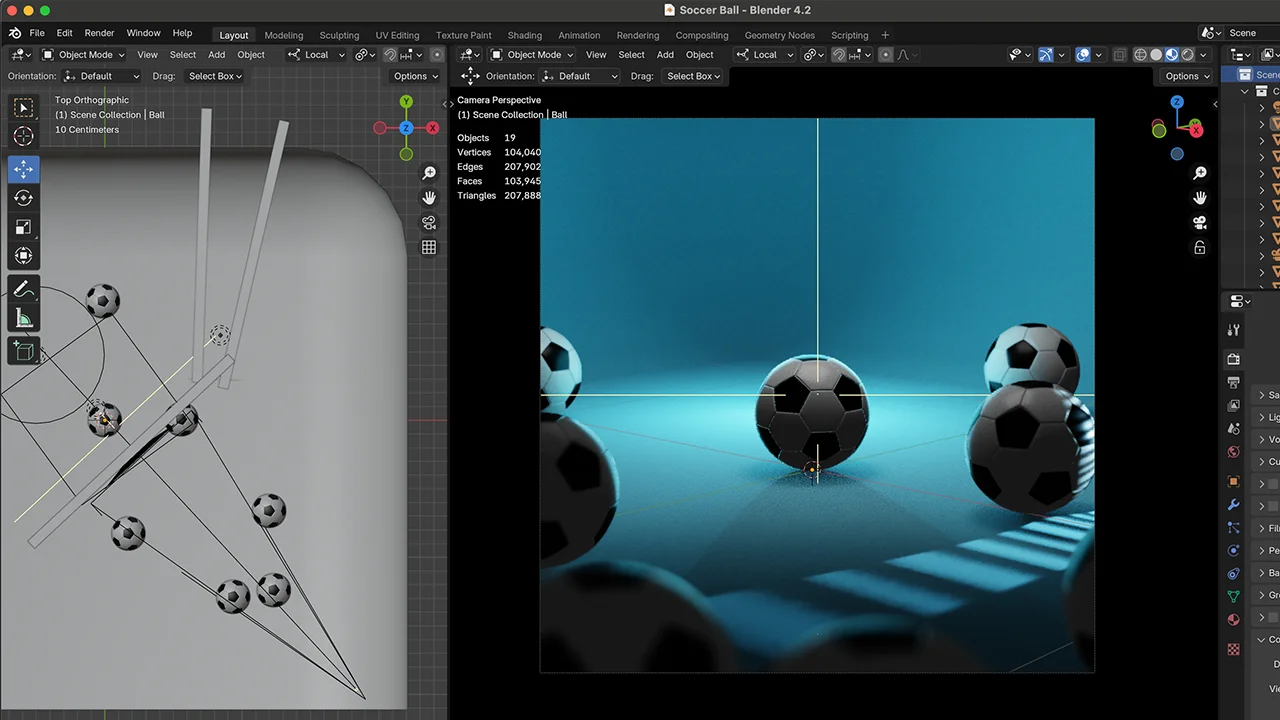The image size is (1280, 720).
Task: Switch to Rendered viewport shading sphere
Action: (1187, 55)
